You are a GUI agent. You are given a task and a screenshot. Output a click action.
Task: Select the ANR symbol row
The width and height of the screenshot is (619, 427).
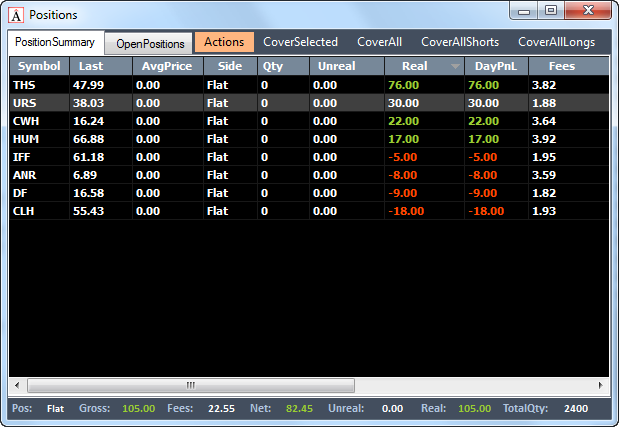[x=309, y=175]
